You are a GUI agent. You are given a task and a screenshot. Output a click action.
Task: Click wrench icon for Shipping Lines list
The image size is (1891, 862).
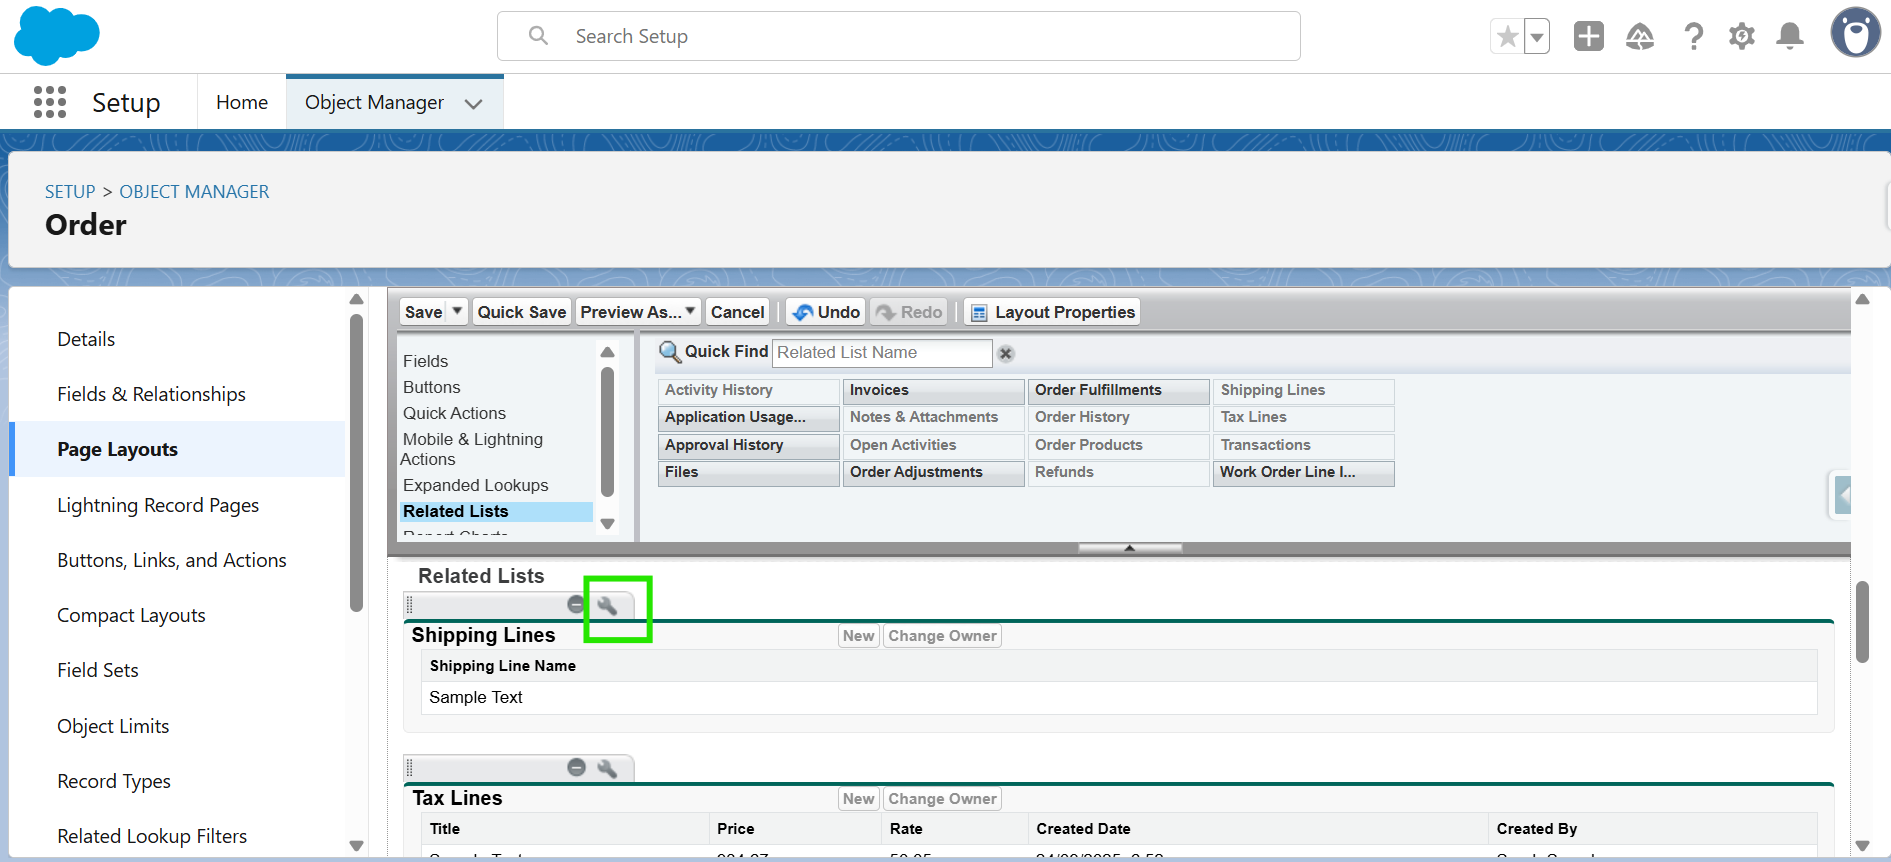tap(607, 605)
